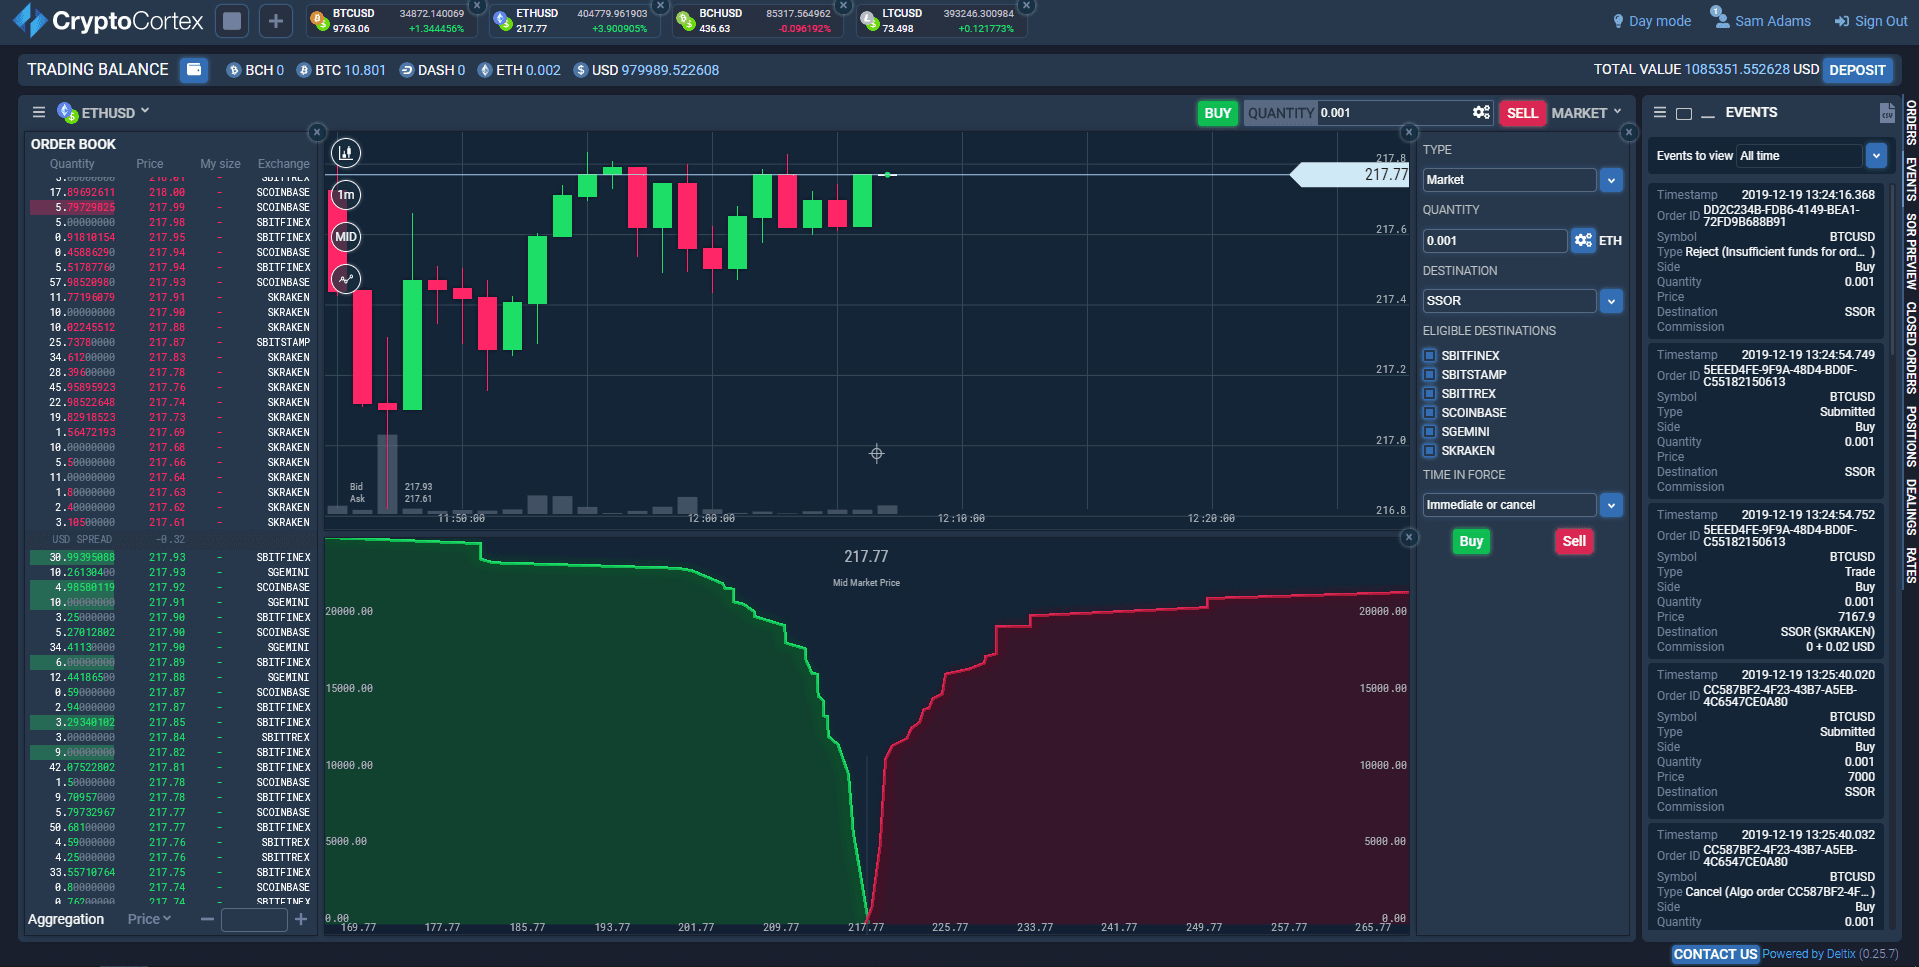Image resolution: width=1919 pixels, height=967 pixels.
Task: Open the chart indicators line icon
Action: (346, 279)
